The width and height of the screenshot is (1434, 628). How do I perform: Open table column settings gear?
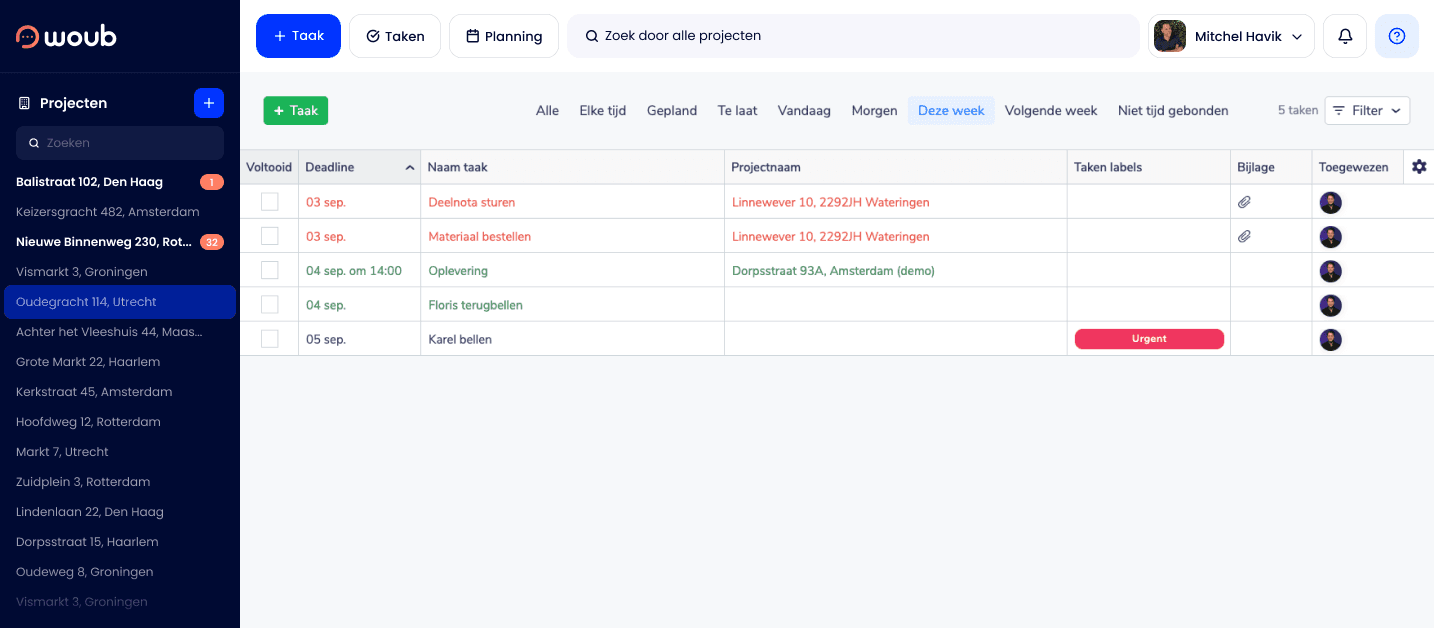pos(1419,167)
